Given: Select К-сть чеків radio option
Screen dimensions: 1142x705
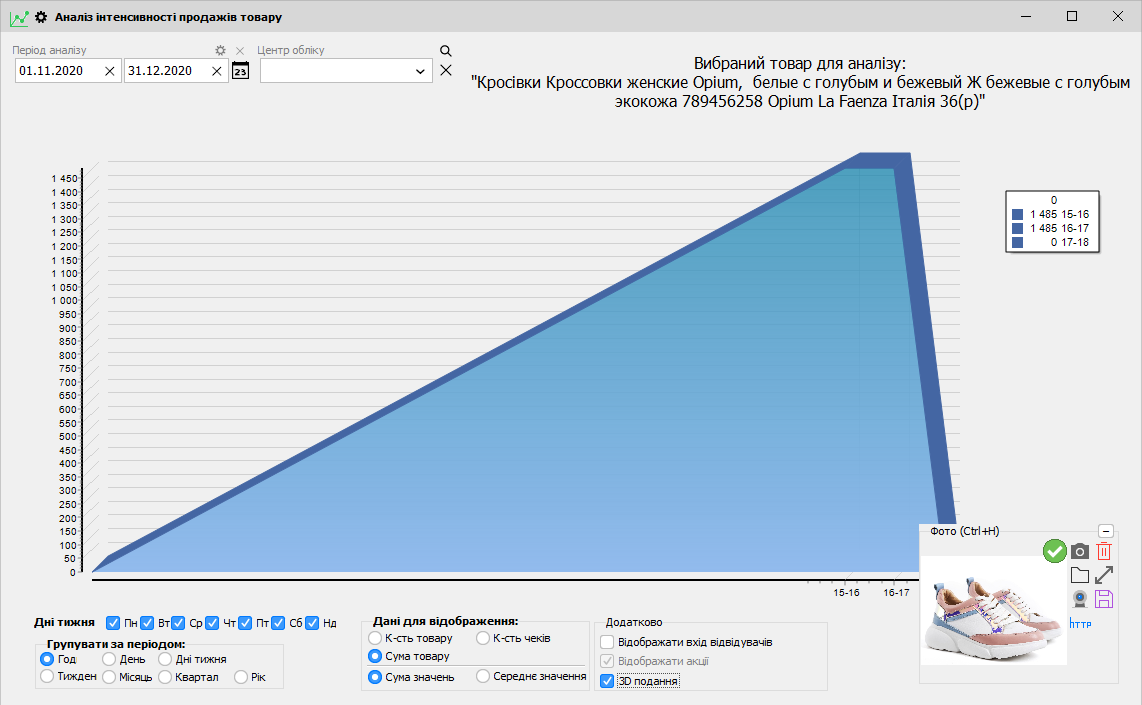Looking at the screenshot, I should pos(483,638).
